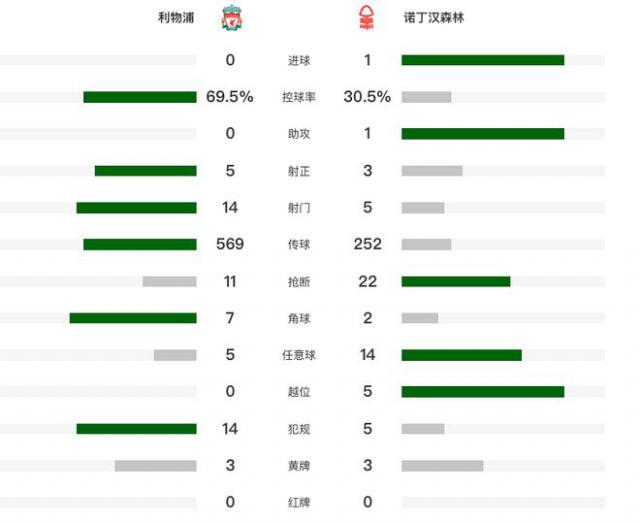Click Liverpool's 69.5% possession bar
This screenshot has height=523, width=640.
139,97
